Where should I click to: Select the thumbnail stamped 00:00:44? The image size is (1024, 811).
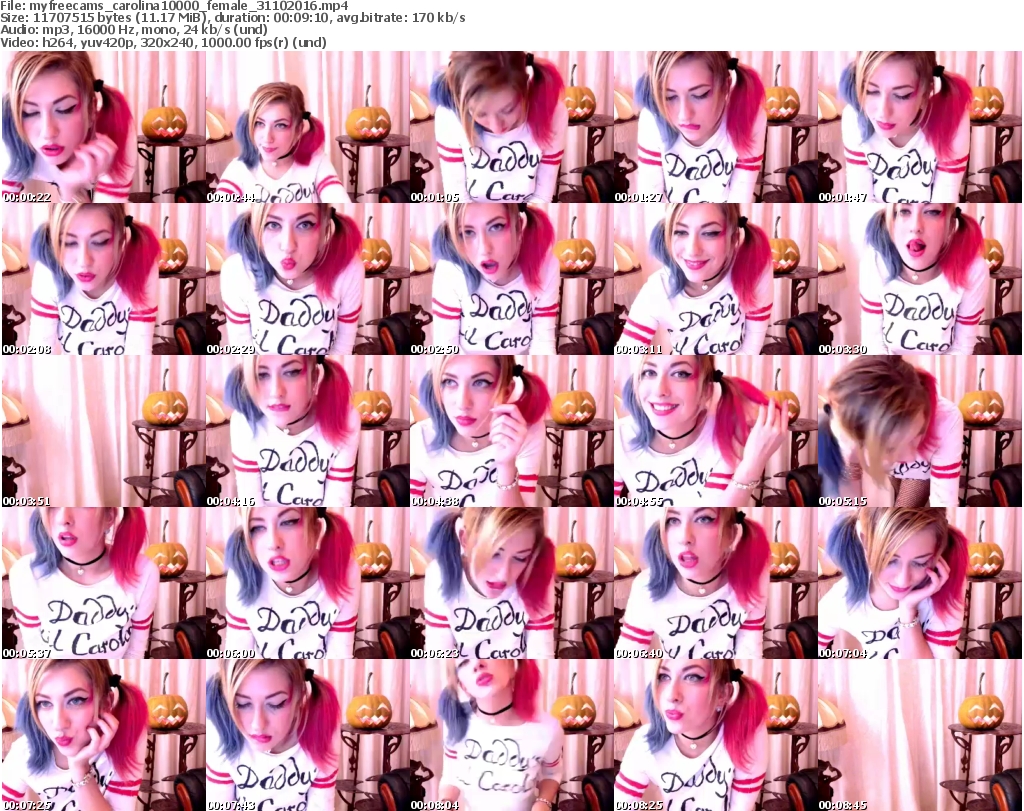(307, 127)
